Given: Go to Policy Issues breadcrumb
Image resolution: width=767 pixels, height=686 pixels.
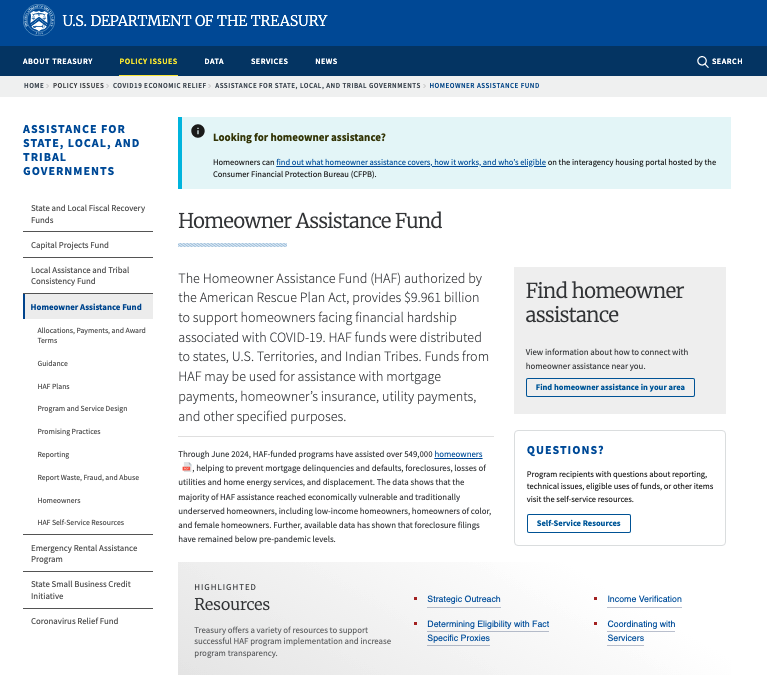Looking at the screenshot, I should point(78,86).
